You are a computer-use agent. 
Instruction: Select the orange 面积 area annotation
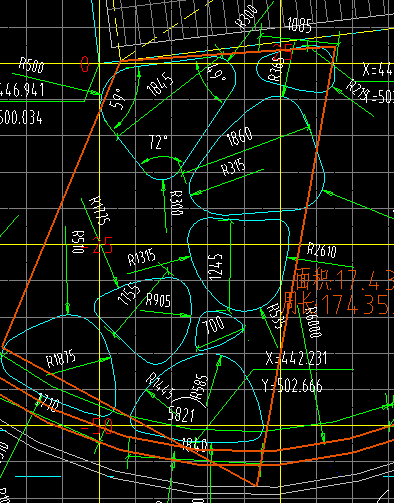(344, 279)
